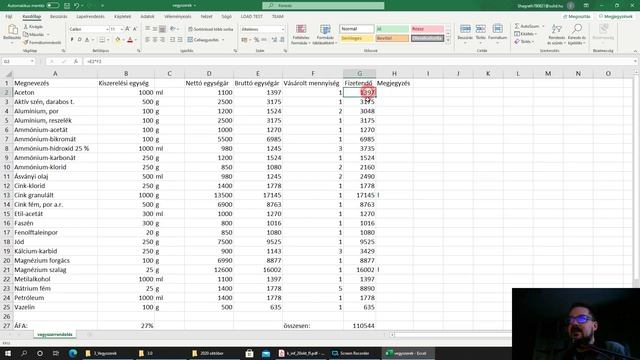Open Microsoft Edge from the taskbar
Viewport: 640px width, 360px height.
click(73, 353)
